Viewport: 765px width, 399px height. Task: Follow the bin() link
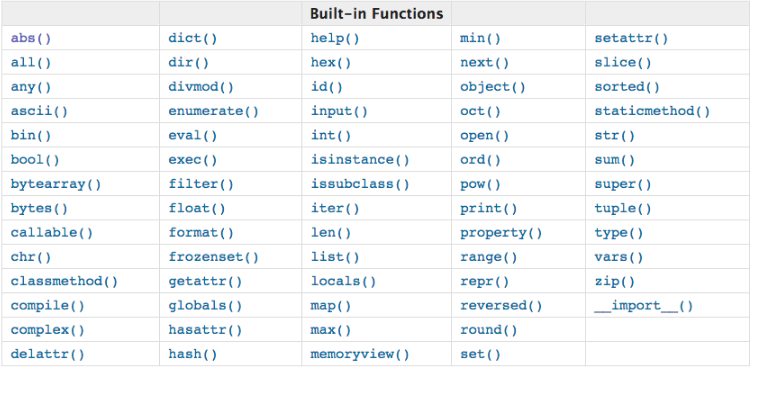pyautogui.click(x=31, y=135)
